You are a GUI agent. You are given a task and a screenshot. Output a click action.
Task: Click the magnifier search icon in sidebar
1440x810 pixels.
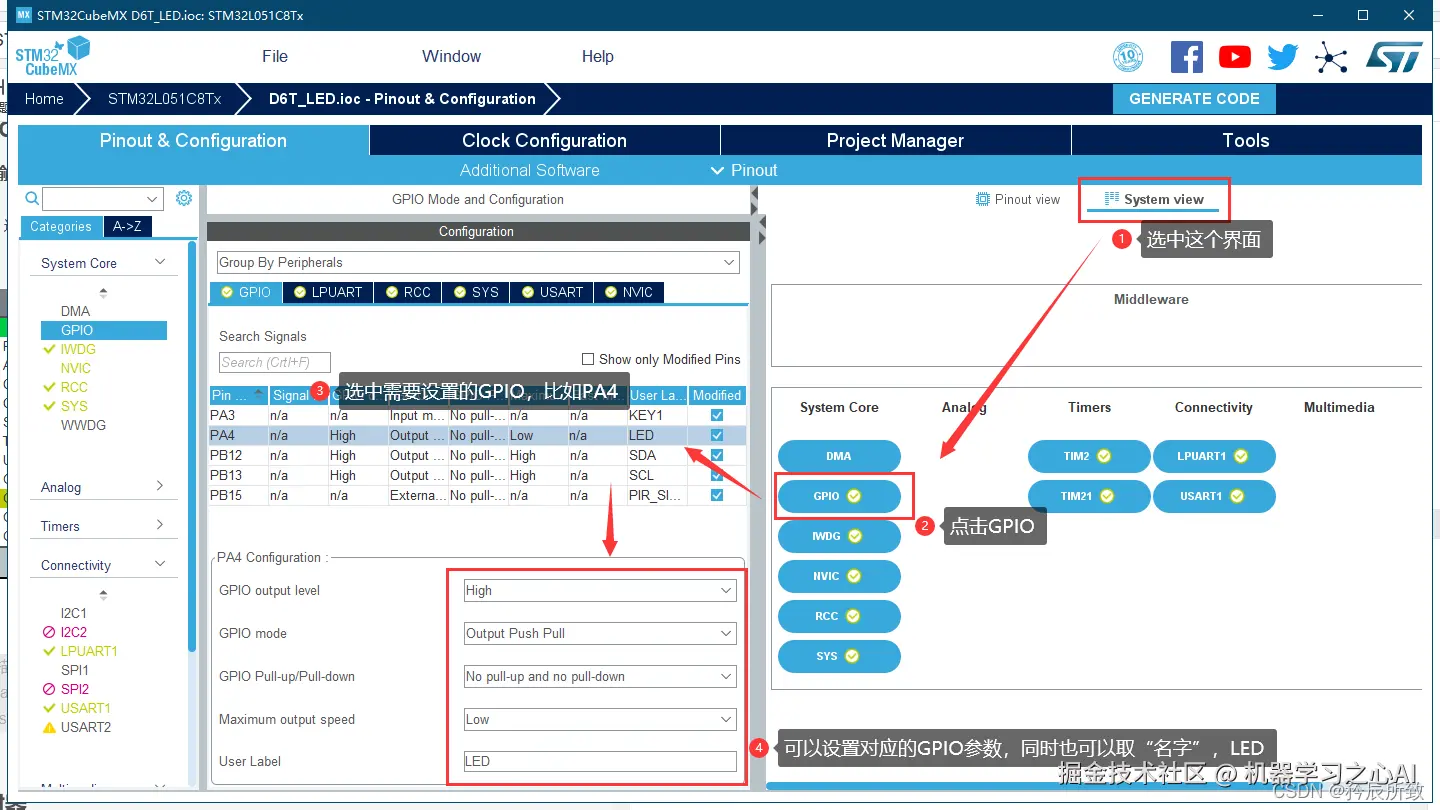click(32, 198)
